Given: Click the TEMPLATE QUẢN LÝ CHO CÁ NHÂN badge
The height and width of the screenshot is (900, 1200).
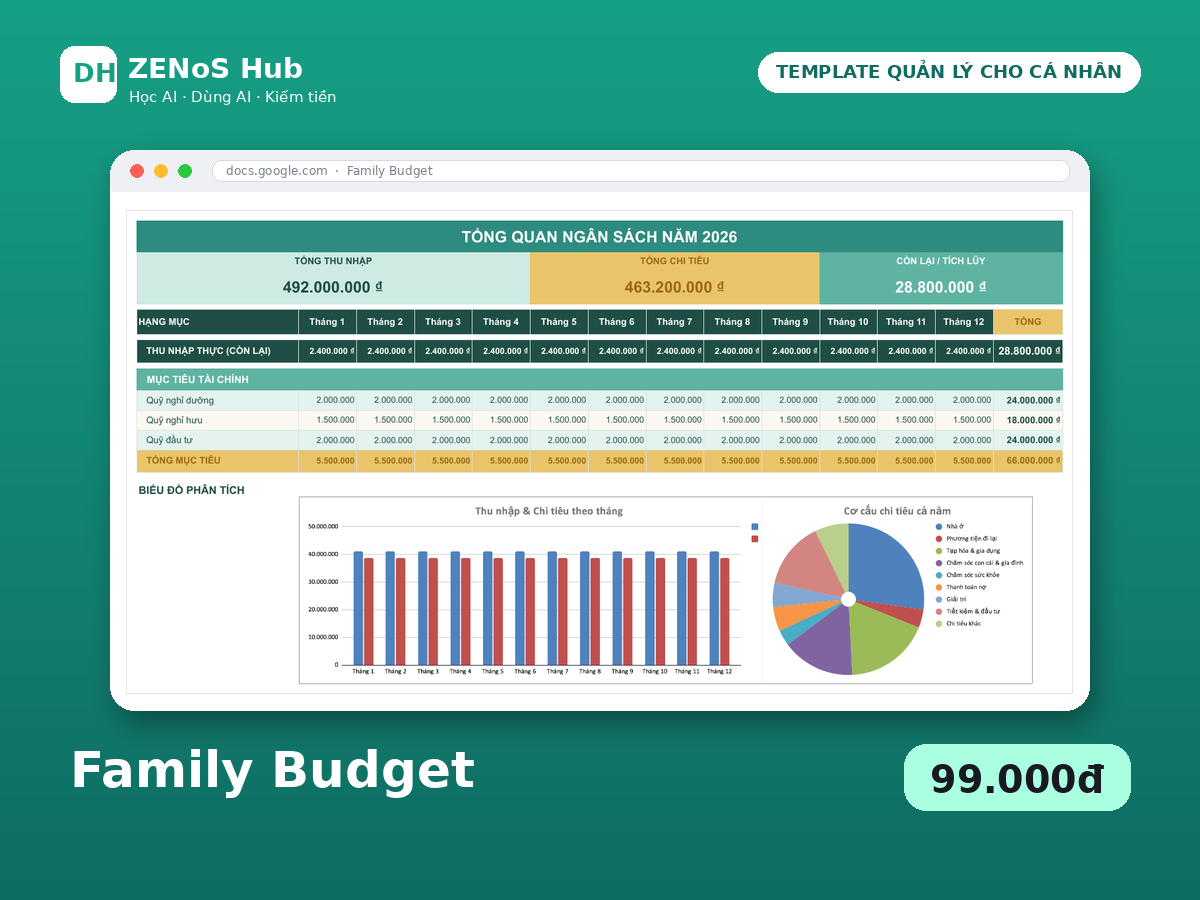Looking at the screenshot, I should (949, 72).
